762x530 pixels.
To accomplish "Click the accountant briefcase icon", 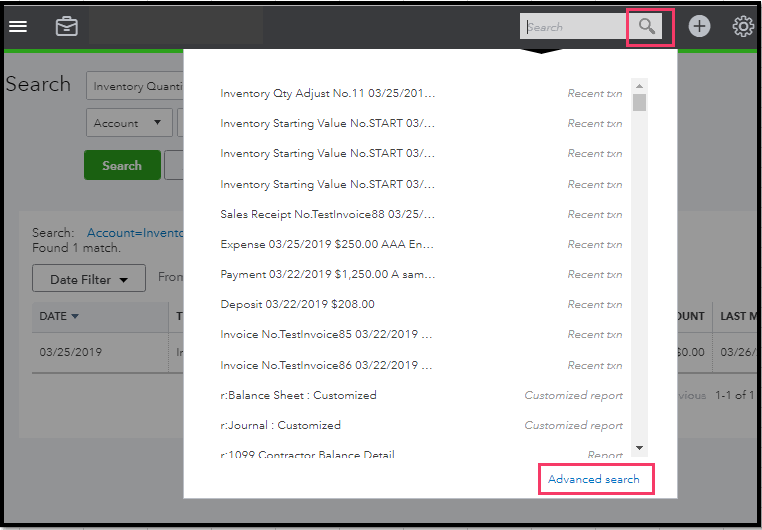I will pyautogui.click(x=67, y=26).
